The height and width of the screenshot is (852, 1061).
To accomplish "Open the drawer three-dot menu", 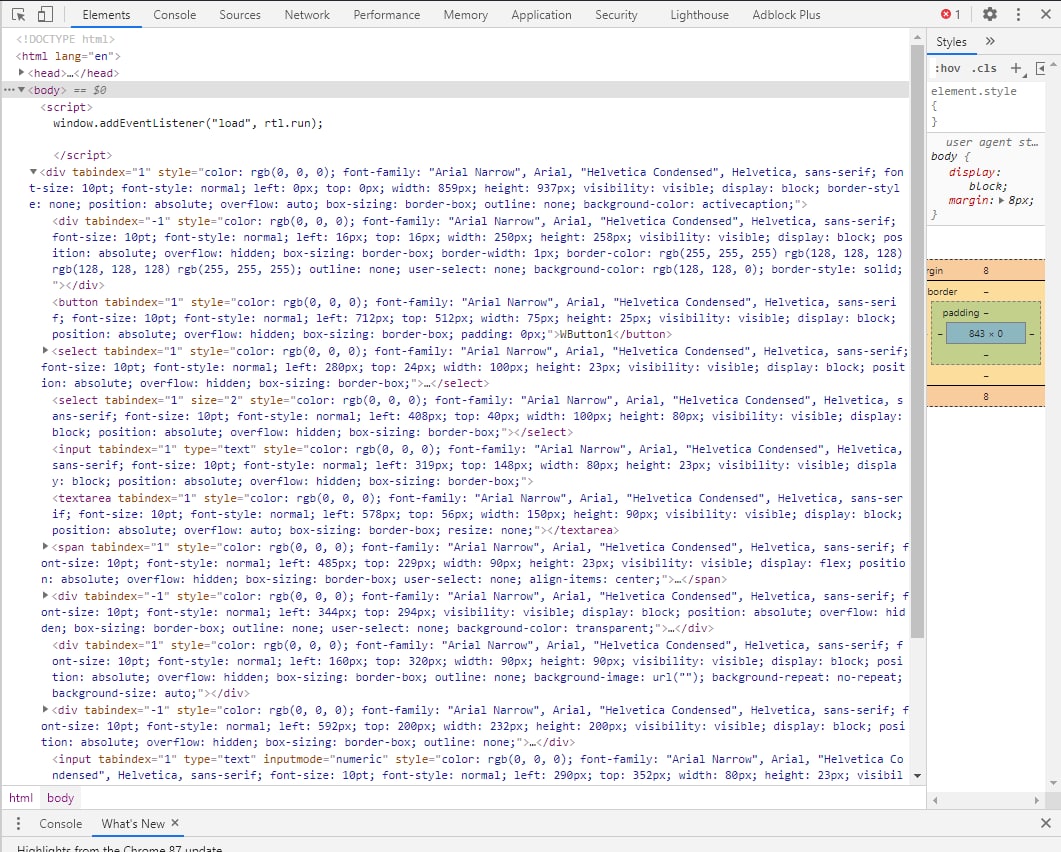I will [x=18, y=823].
